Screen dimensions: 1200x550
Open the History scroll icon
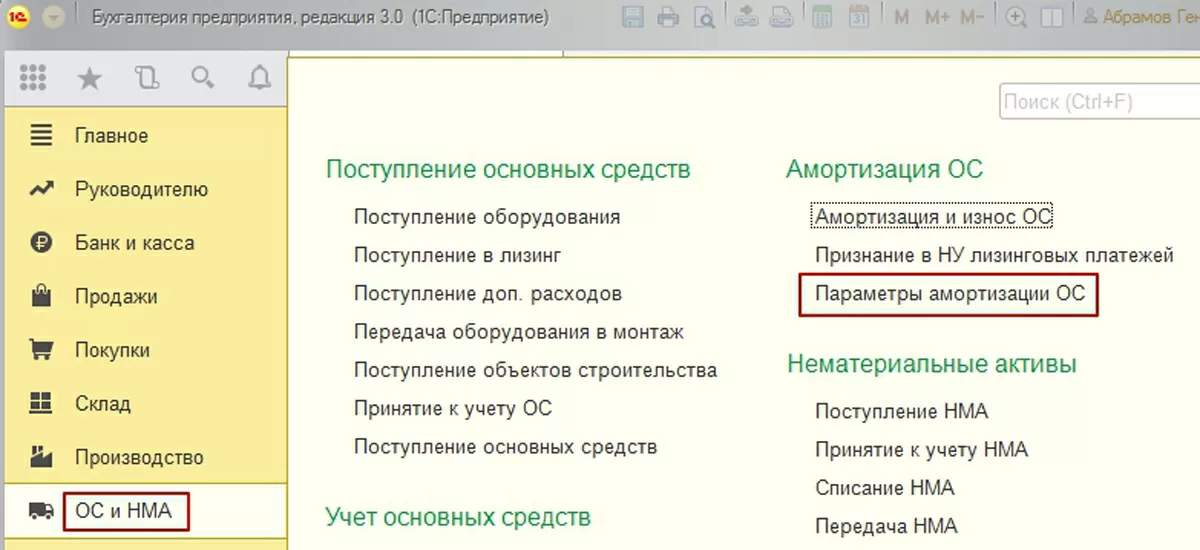147,79
